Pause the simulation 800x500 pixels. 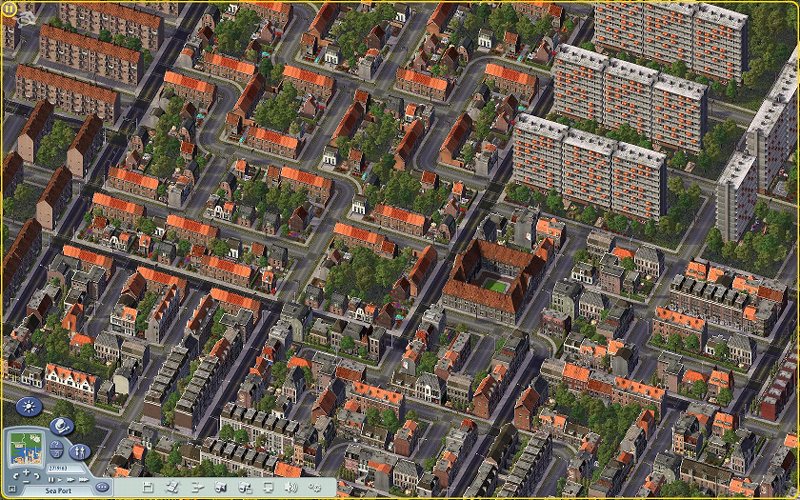pos(51,480)
